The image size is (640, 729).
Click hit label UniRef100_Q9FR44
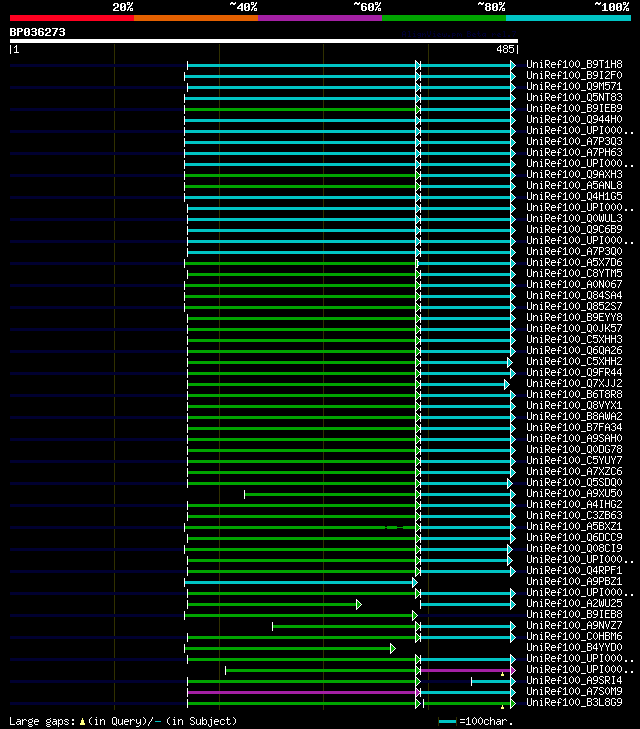pos(574,372)
